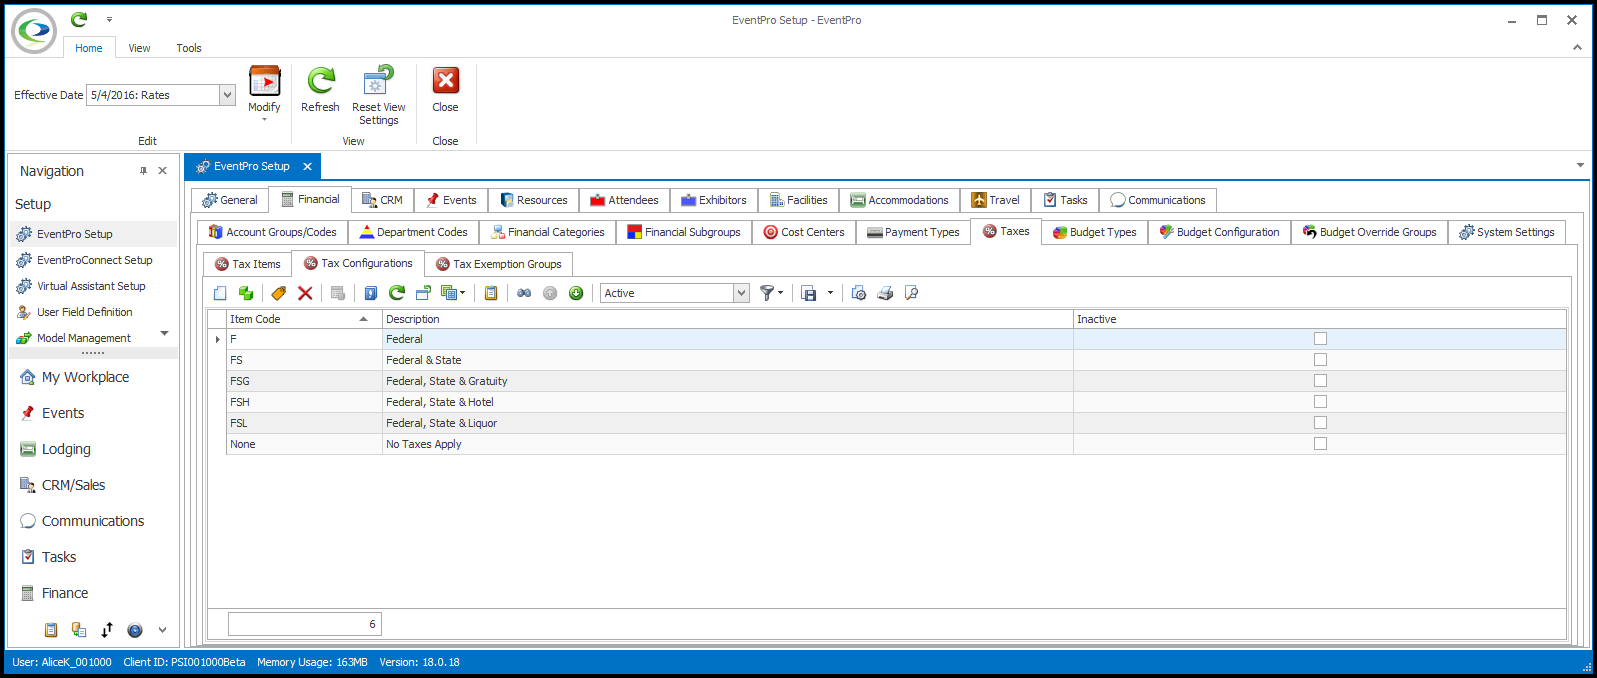
Task: Click the green cubes icon in the grid toolbar
Action: click(x=246, y=293)
